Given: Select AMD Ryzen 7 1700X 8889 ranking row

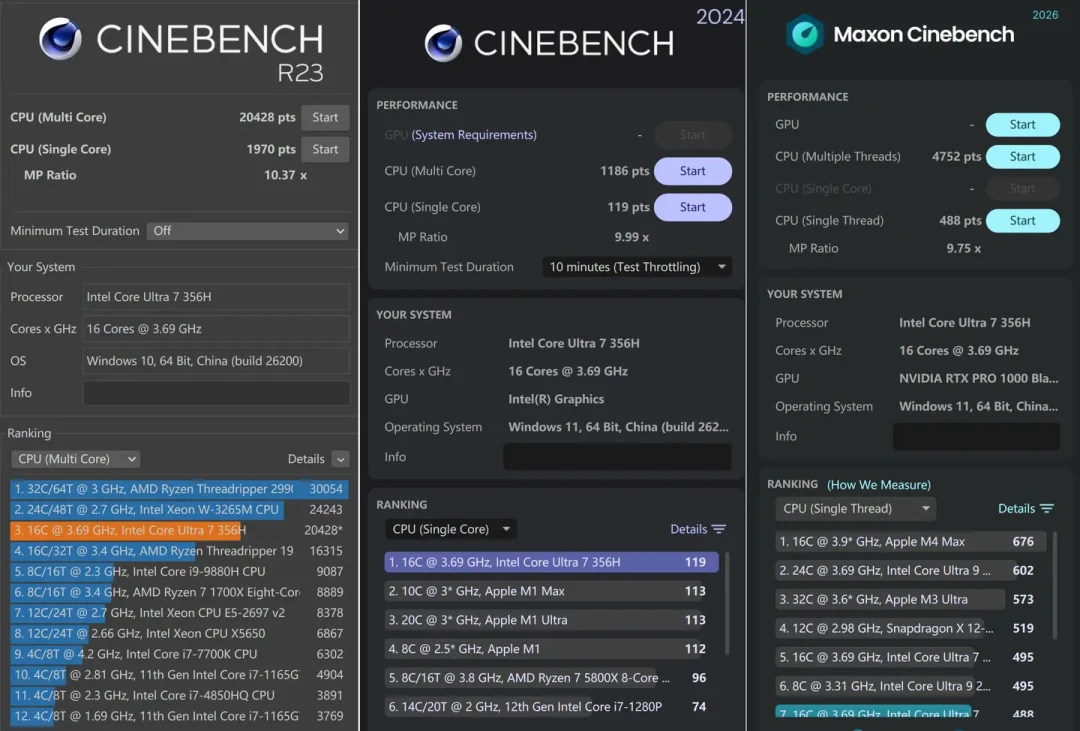Looking at the screenshot, I should [x=179, y=592].
